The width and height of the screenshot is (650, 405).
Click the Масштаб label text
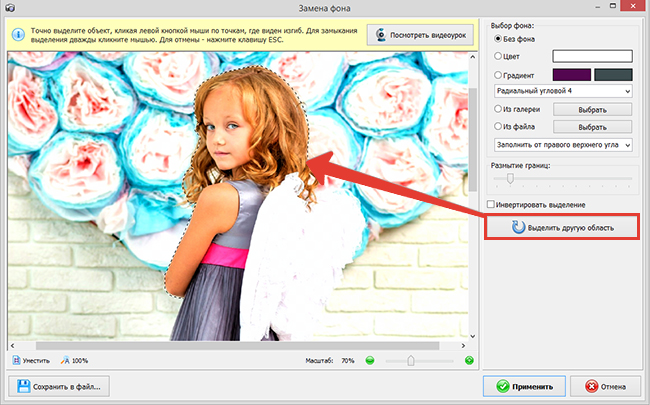319,361
